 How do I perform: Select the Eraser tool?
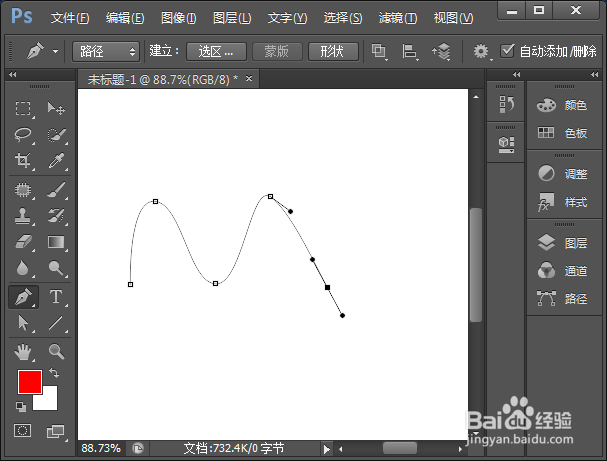(x=23, y=242)
